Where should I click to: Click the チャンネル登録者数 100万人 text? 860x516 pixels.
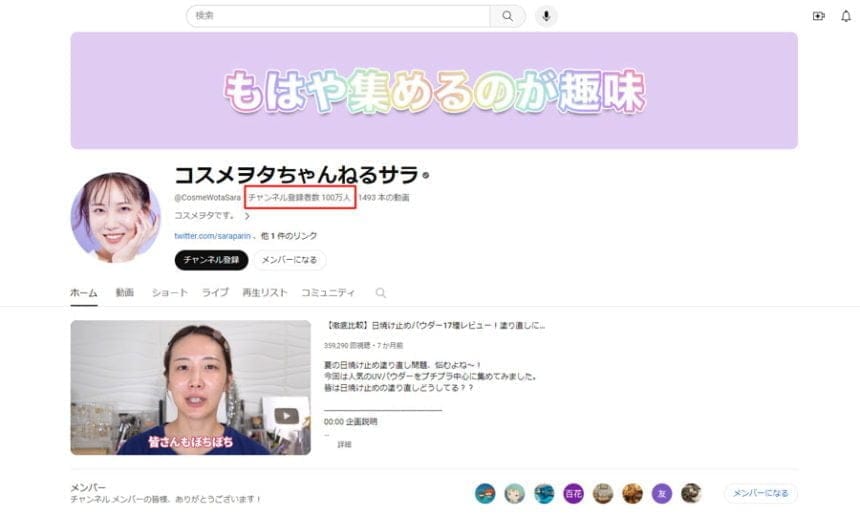[299, 197]
